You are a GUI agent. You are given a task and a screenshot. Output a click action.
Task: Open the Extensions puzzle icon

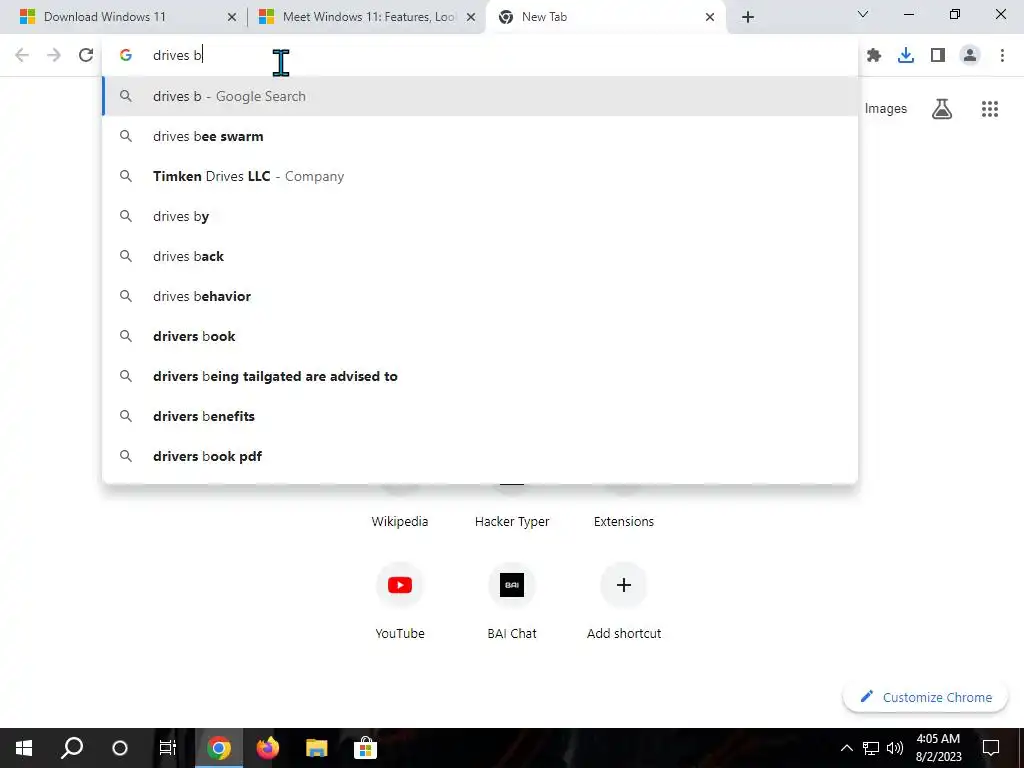(x=874, y=56)
